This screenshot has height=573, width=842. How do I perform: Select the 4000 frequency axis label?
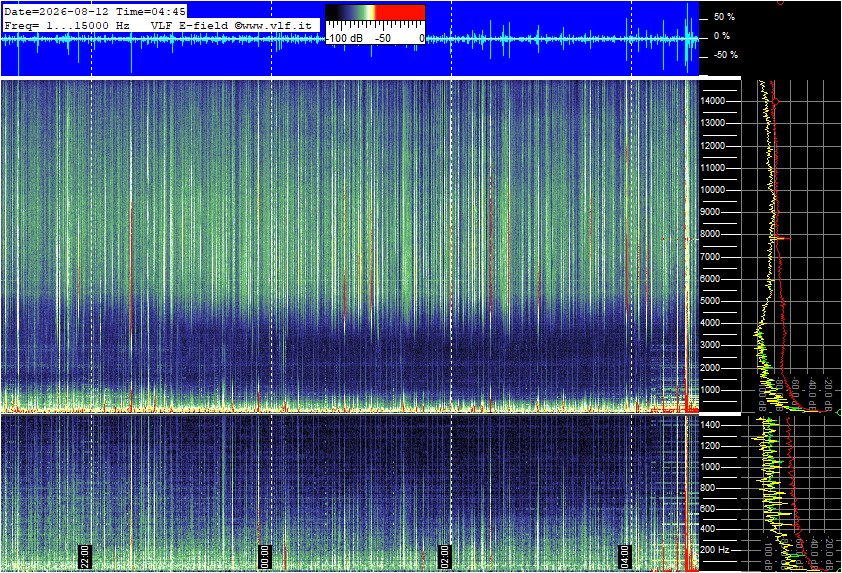711,323
